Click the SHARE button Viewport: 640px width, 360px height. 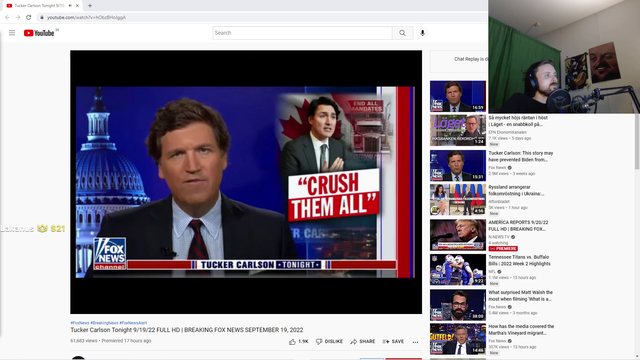(362, 342)
